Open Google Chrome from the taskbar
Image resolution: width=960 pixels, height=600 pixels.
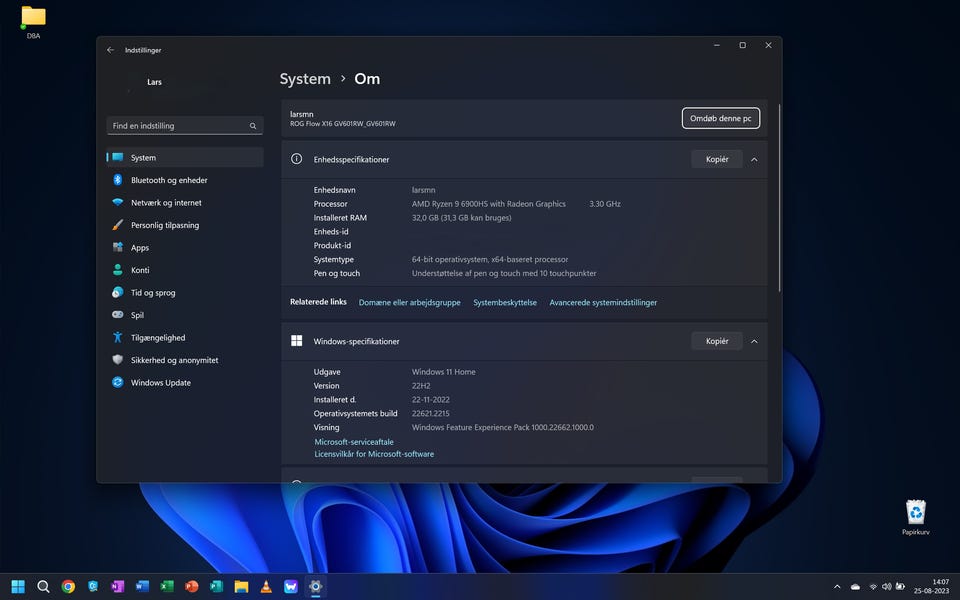68,587
